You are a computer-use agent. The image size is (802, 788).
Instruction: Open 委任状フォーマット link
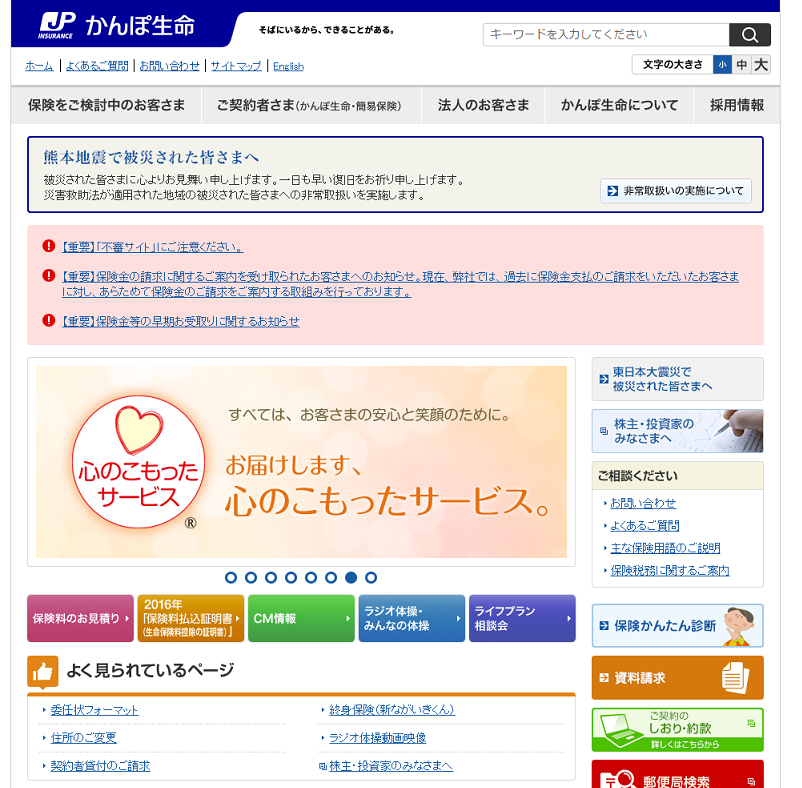[94, 710]
